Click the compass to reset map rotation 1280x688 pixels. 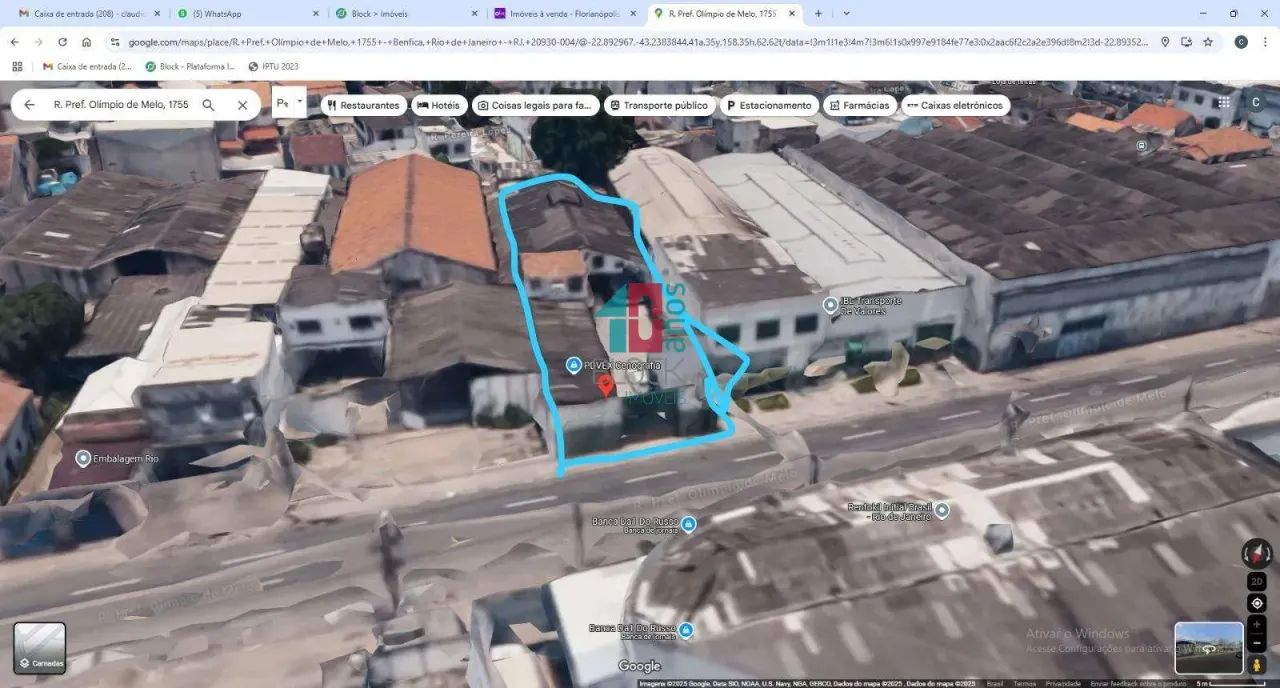pos(1257,554)
